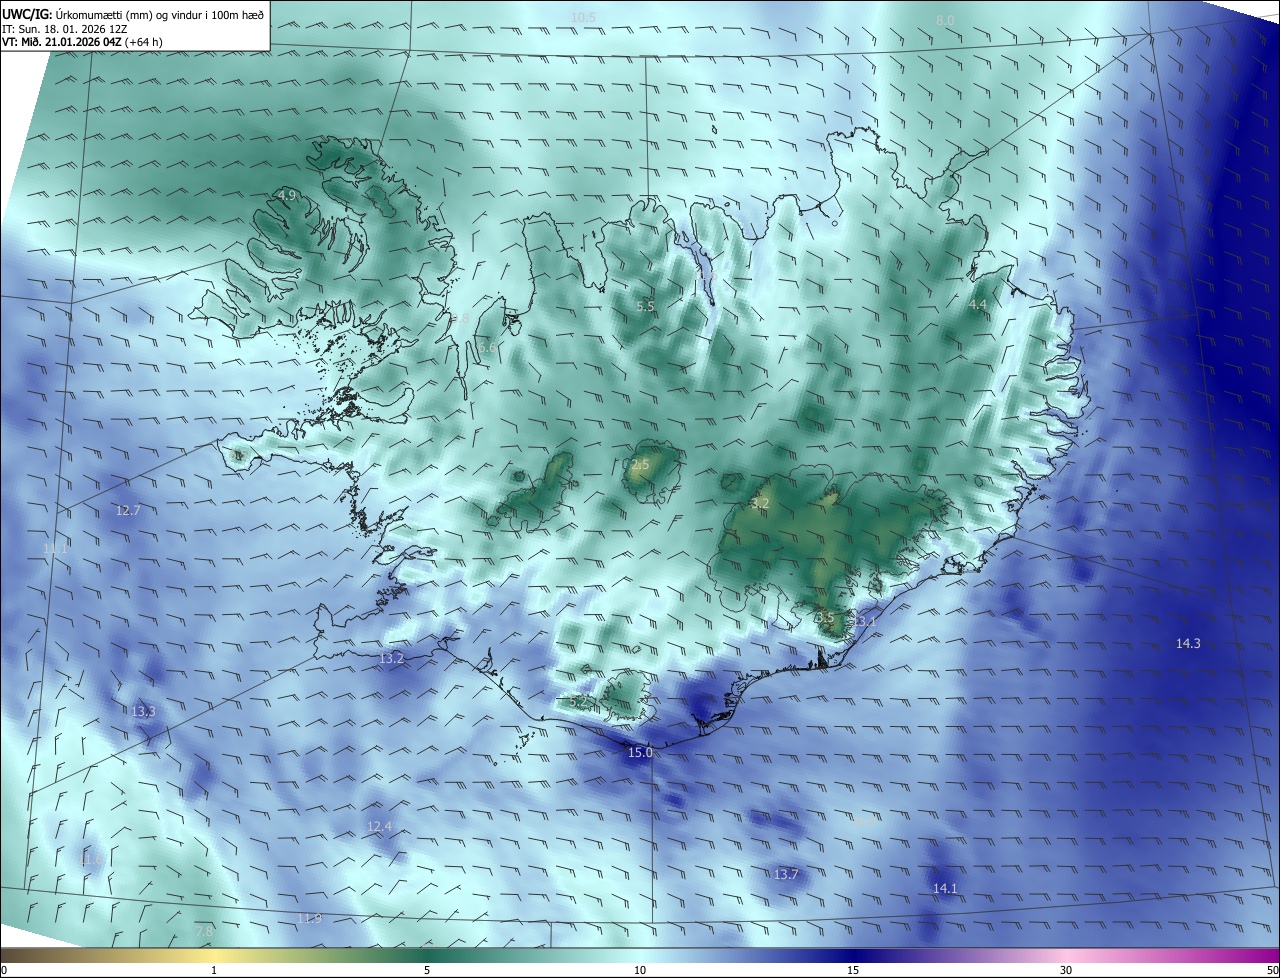Screen dimensions: 1280x978
Task: Click the 7.8 value above the color bar
Action: click(204, 931)
